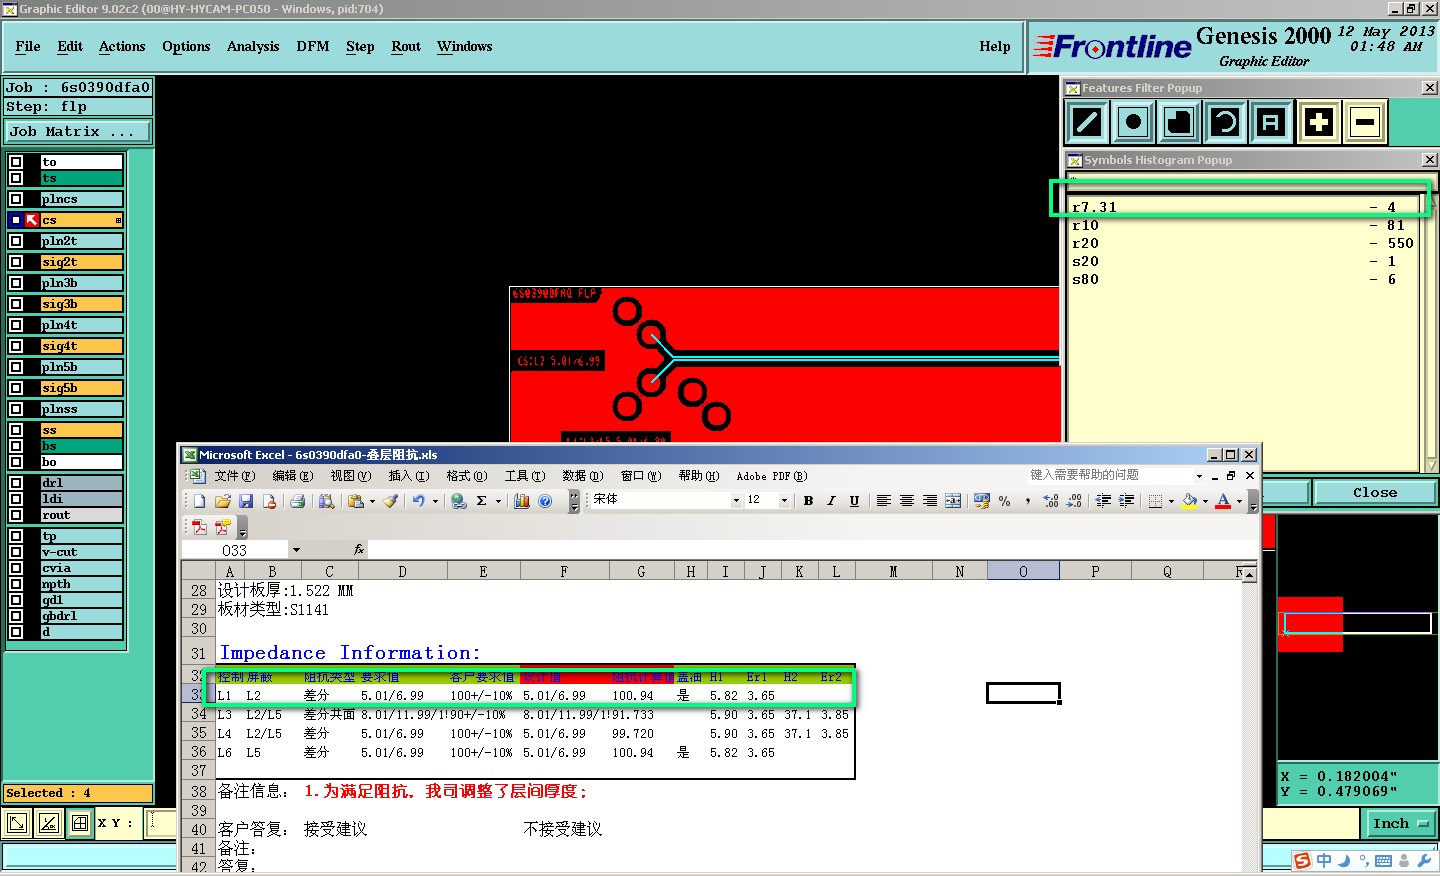The width and height of the screenshot is (1440, 876).
Task: Open the Name Box dropdown arrow next to O33
Action: click(296, 550)
